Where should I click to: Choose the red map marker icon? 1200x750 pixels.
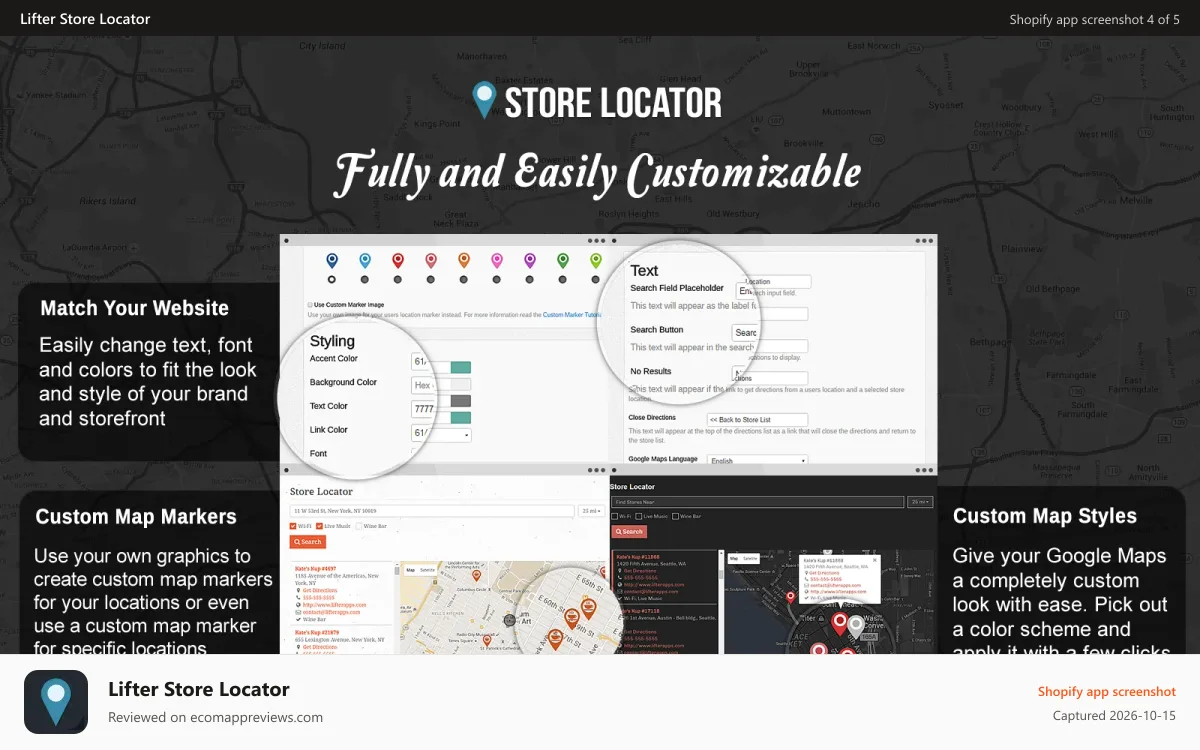pos(398,261)
